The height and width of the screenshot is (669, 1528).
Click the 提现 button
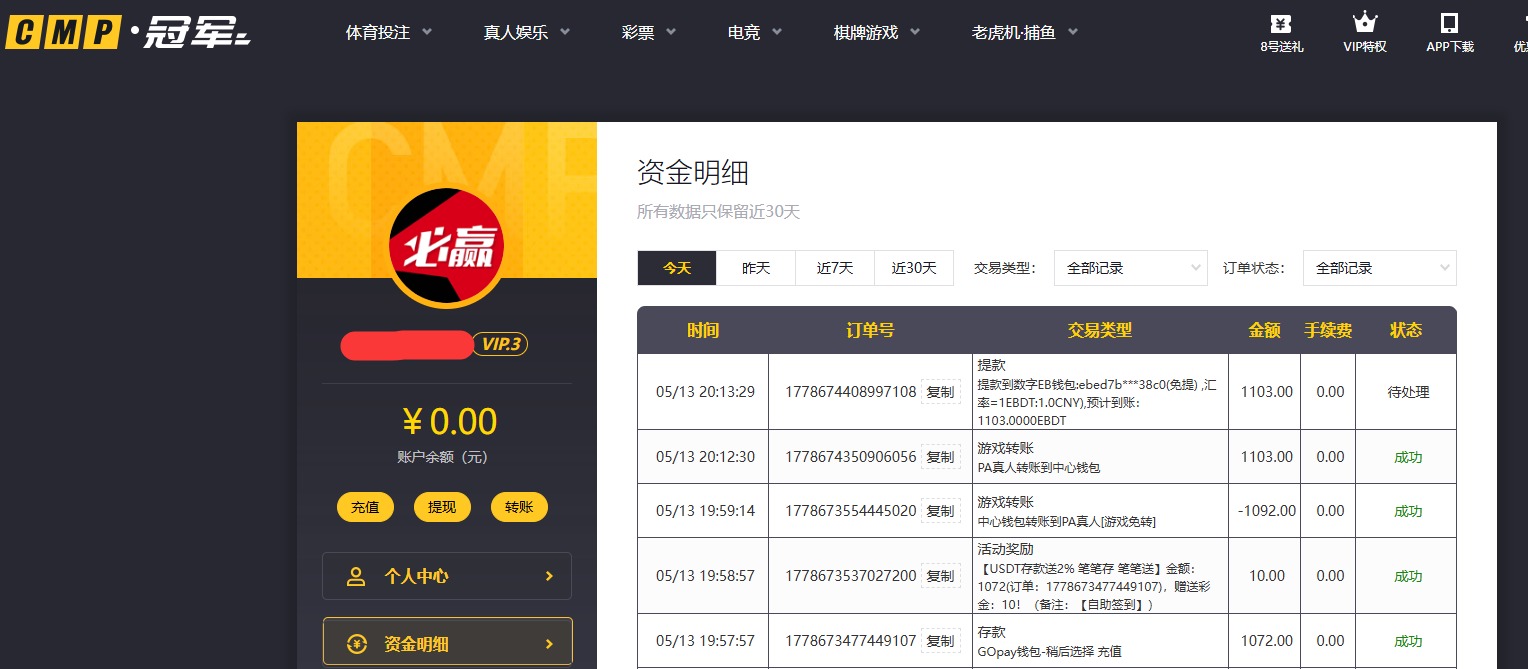(x=442, y=507)
